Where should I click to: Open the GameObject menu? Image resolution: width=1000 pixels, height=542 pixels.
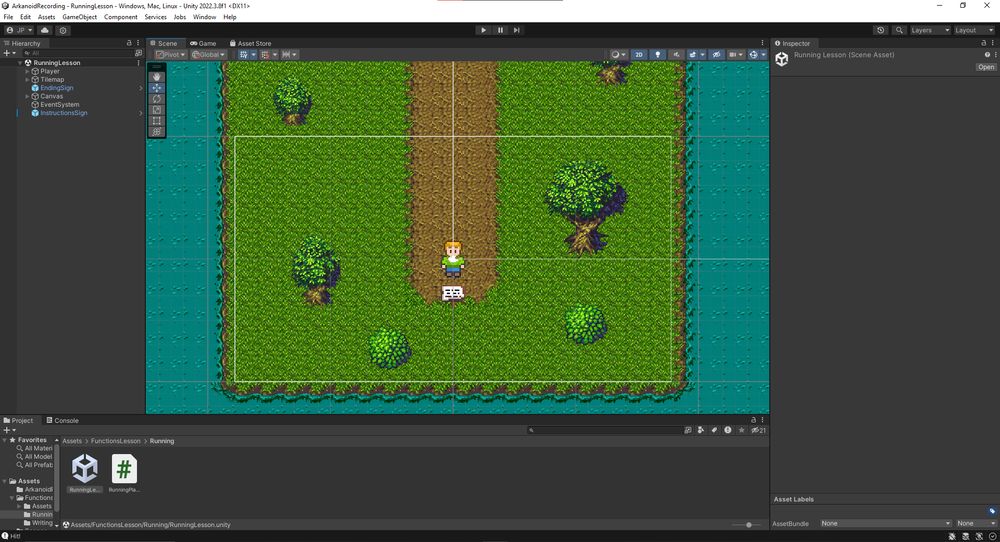(x=80, y=17)
